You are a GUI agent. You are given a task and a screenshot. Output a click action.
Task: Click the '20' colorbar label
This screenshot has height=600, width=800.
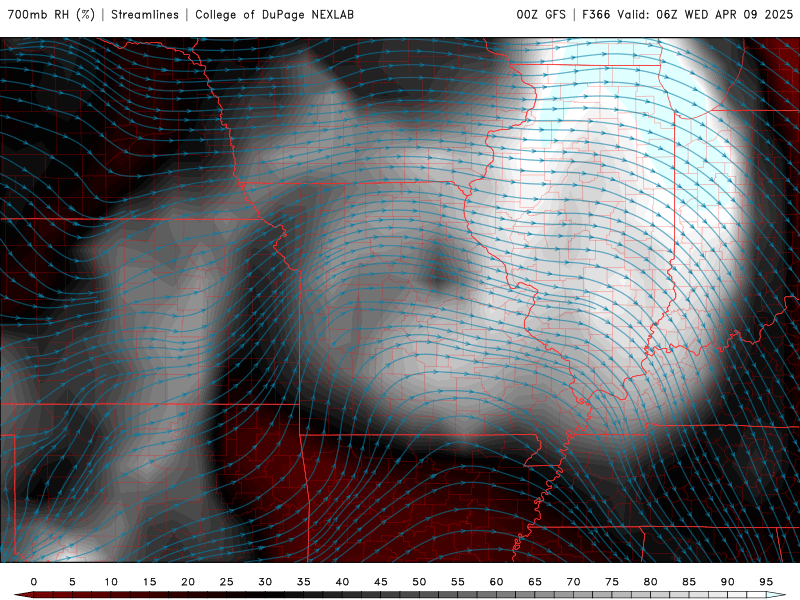(x=188, y=582)
